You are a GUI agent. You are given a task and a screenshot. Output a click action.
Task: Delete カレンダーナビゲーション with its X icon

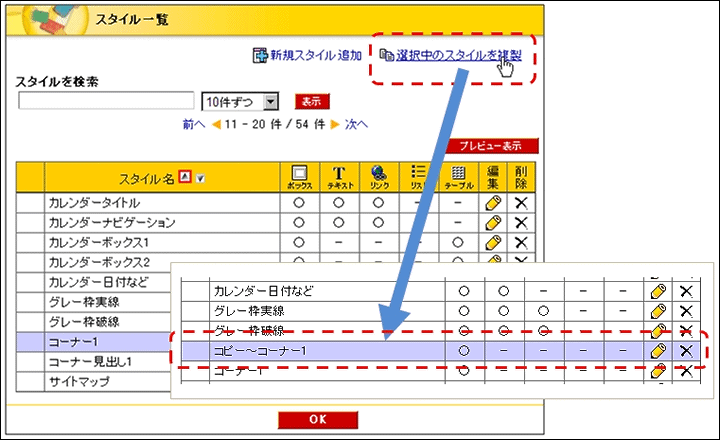click(521, 223)
